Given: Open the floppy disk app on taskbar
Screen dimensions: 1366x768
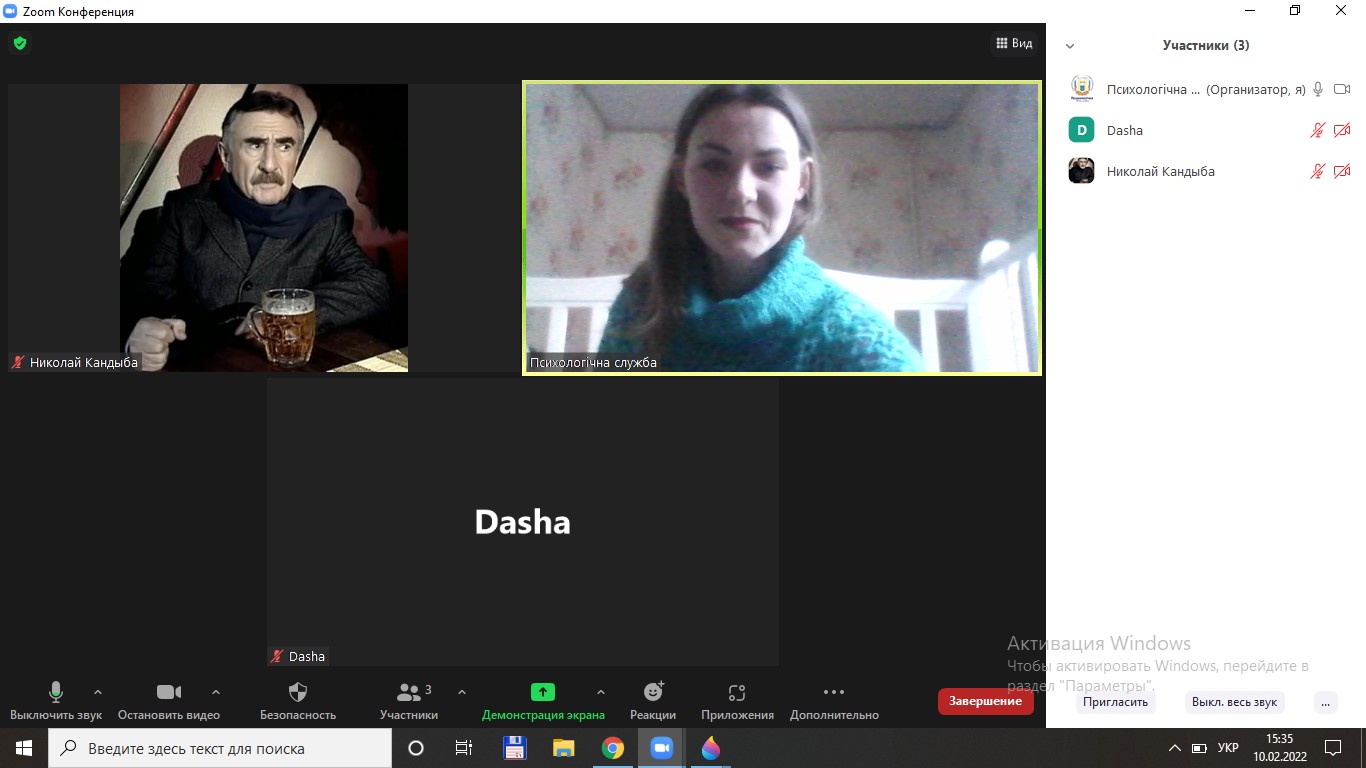Looking at the screenshot, I should coord(514,748).
